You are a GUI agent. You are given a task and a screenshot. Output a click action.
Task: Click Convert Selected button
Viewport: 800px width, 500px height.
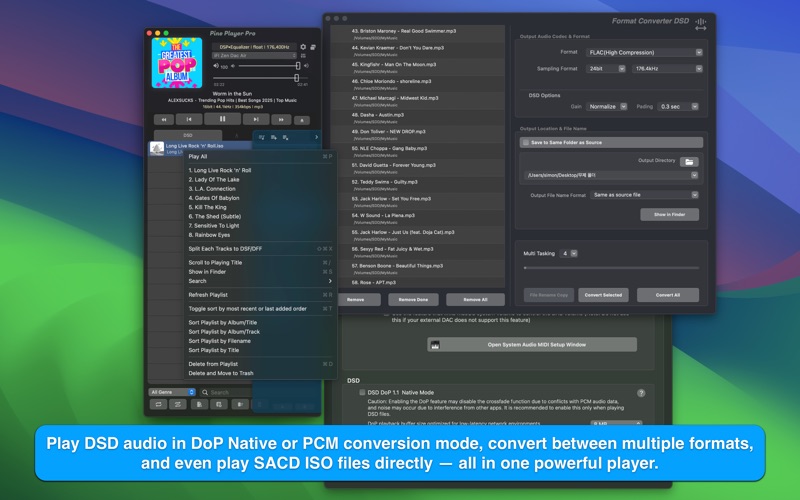pos(603,295)
